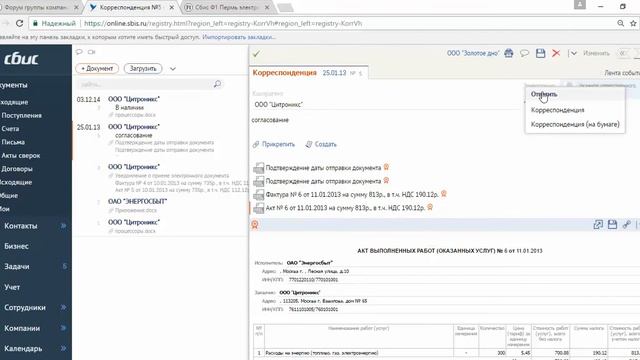Click the signature seal icon after Акт № 6
The width and height of the screenshot is (640, 360).
tap(430, 207)
